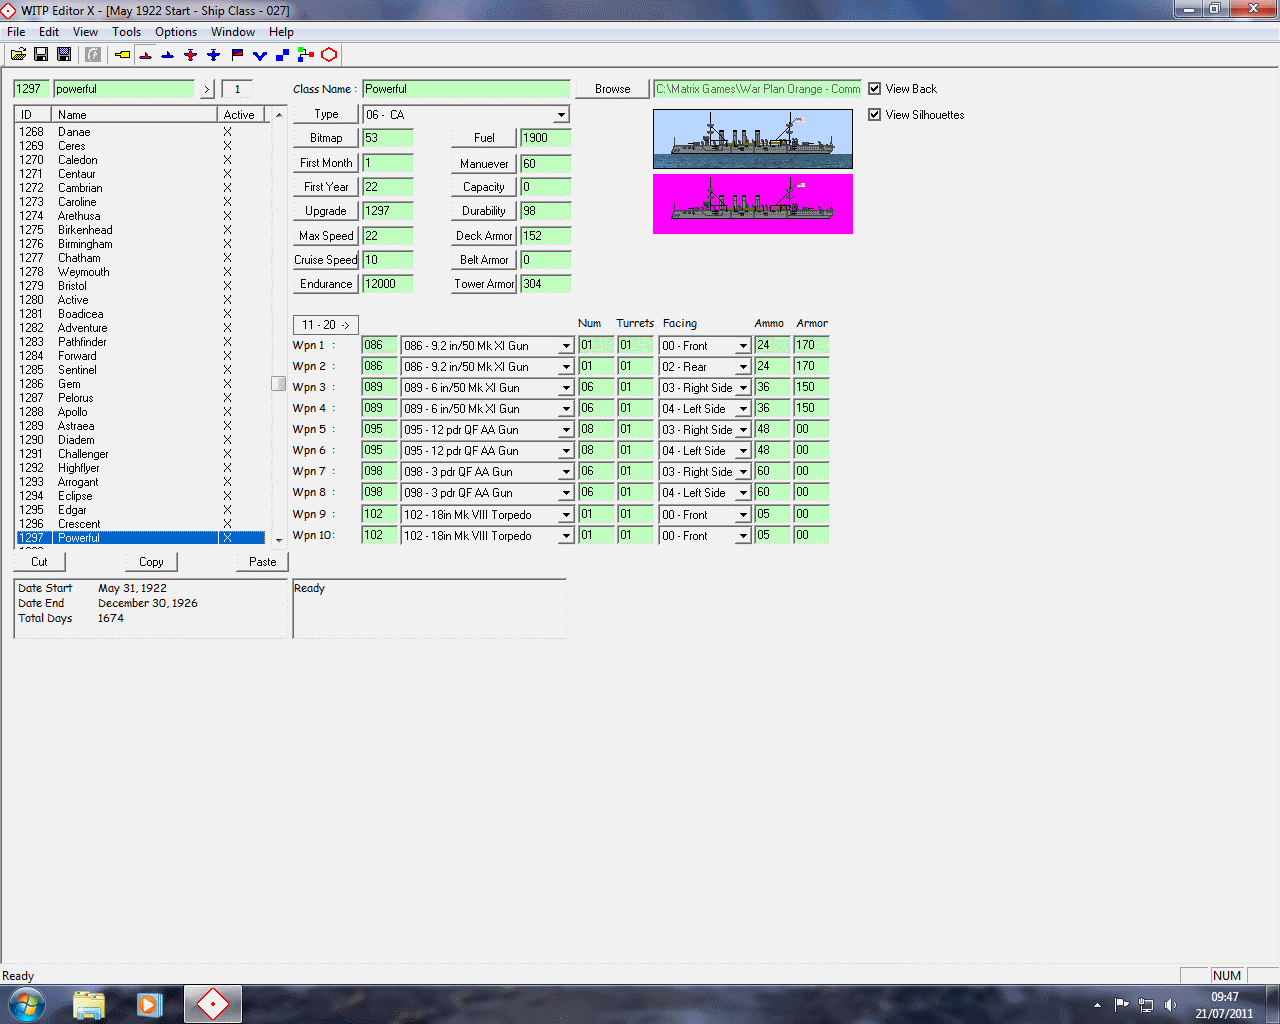Image resolution: width=1280 pixels, height=1024 pixels.
Task: Open the Windows Start menu orb
Action: click(26, 1004)
